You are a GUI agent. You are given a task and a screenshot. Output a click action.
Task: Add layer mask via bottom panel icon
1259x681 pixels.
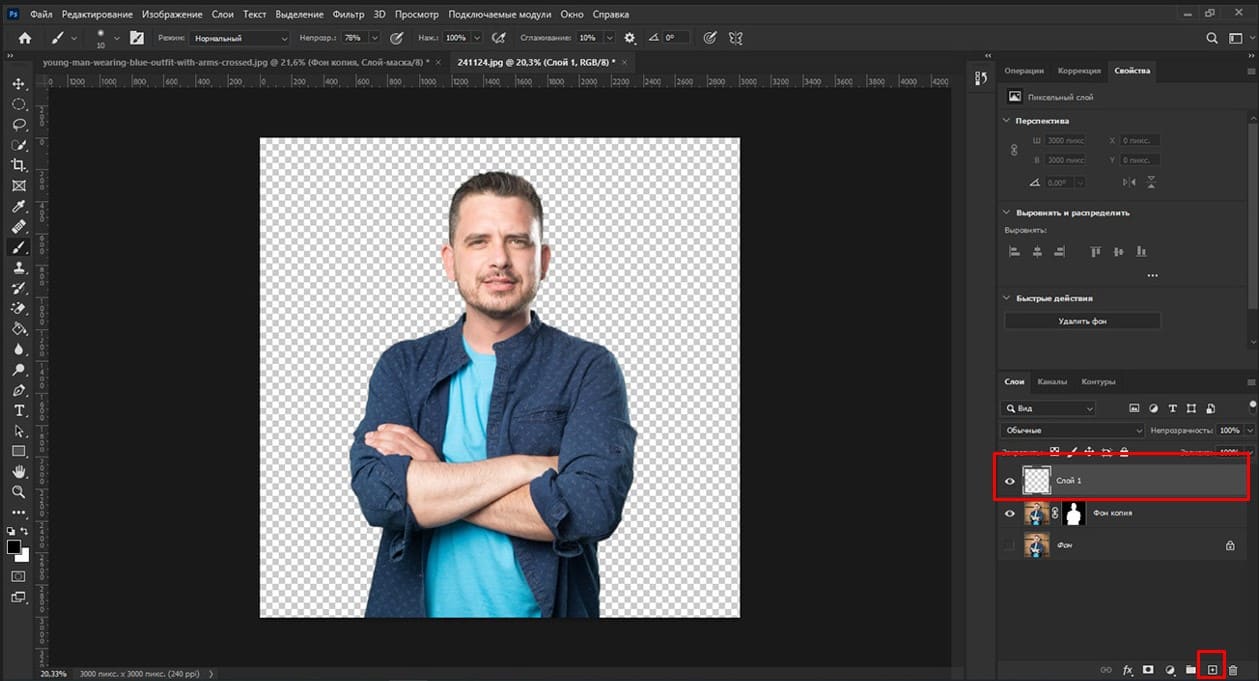tap(1148, 669)
